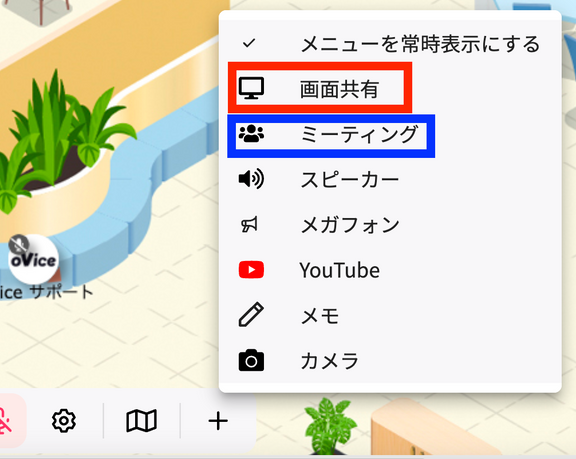This screenshot has width=576, height=459.
Task: Select メモ menu entry
Action: 320,315
